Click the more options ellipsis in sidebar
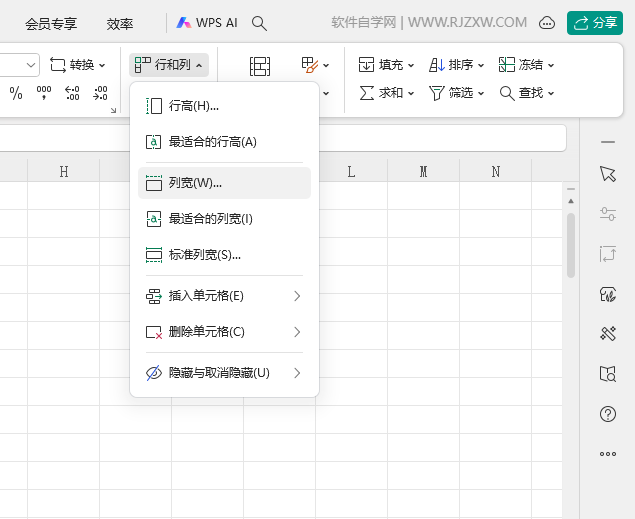 click(x=608, y=454)
